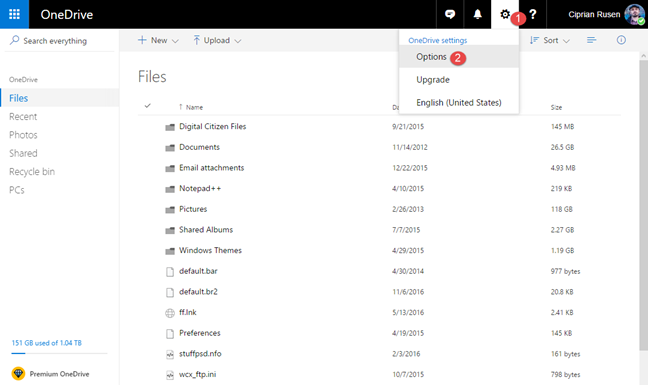Click the vertical scrollbar thumb
Viewport: 648px width, 385px height.
(643, 205)
